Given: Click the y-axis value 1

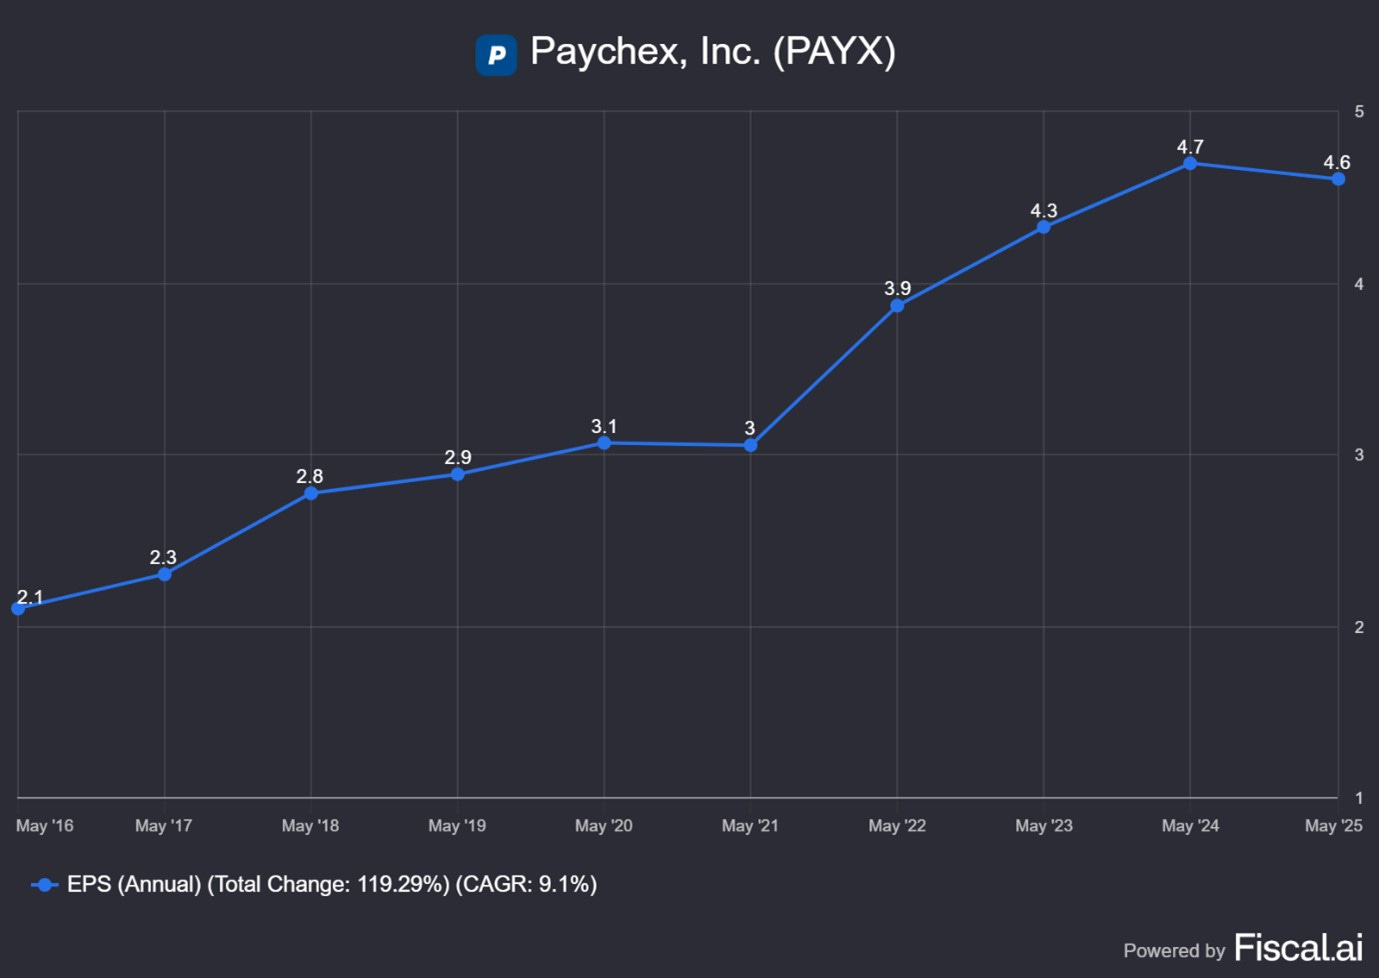Looking at the screenshot, I should [x=1359, y=798].
